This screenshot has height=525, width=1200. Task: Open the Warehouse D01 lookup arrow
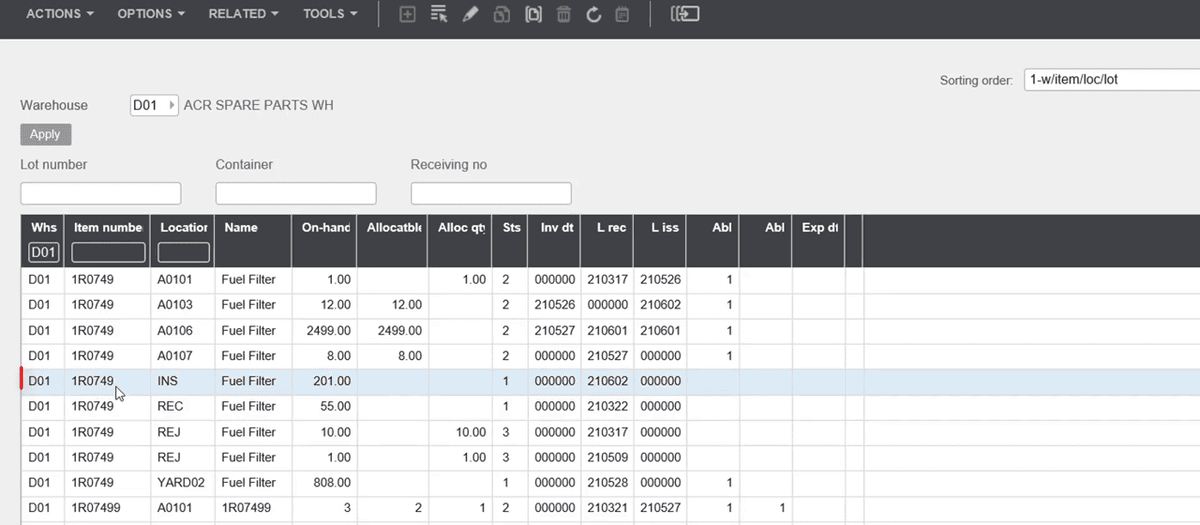tap(173, 105)
